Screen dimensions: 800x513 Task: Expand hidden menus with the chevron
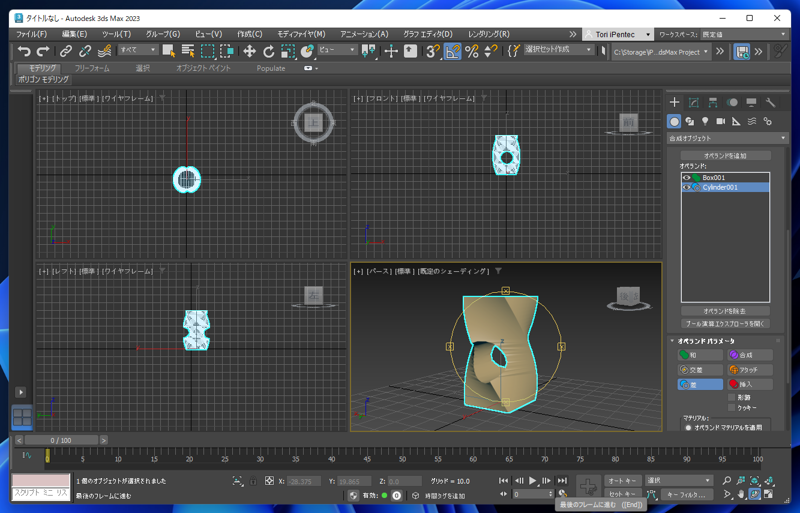pyautogui.click(x=573, y=34)
